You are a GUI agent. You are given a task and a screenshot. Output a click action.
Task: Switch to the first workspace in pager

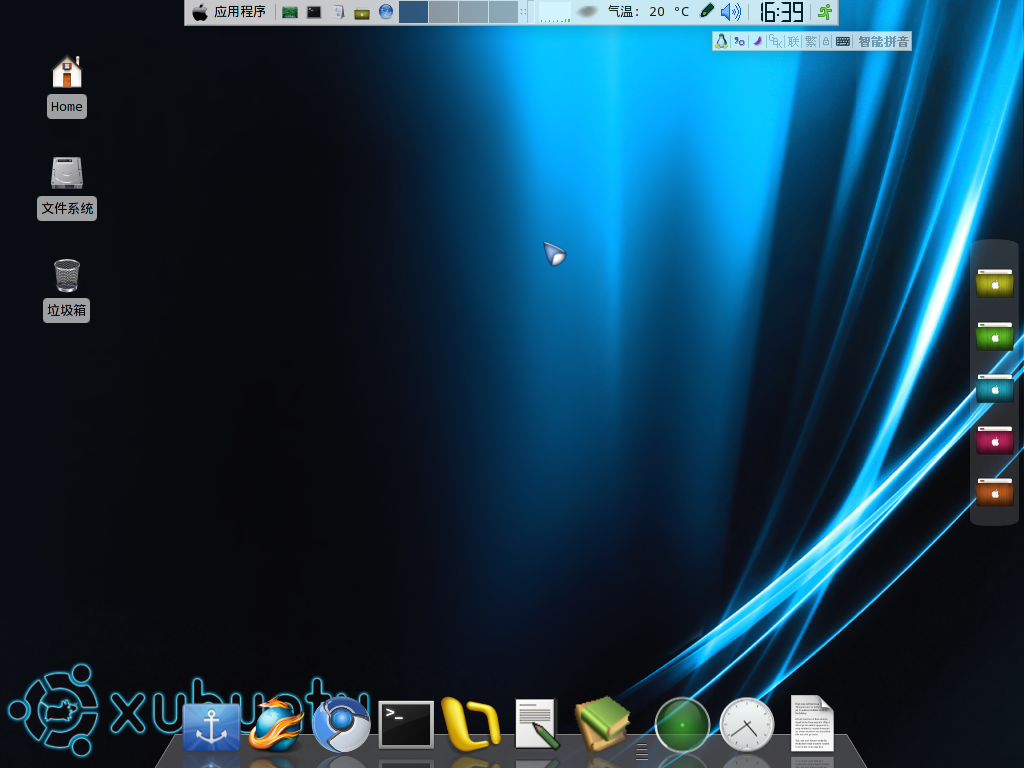(413, 12)
